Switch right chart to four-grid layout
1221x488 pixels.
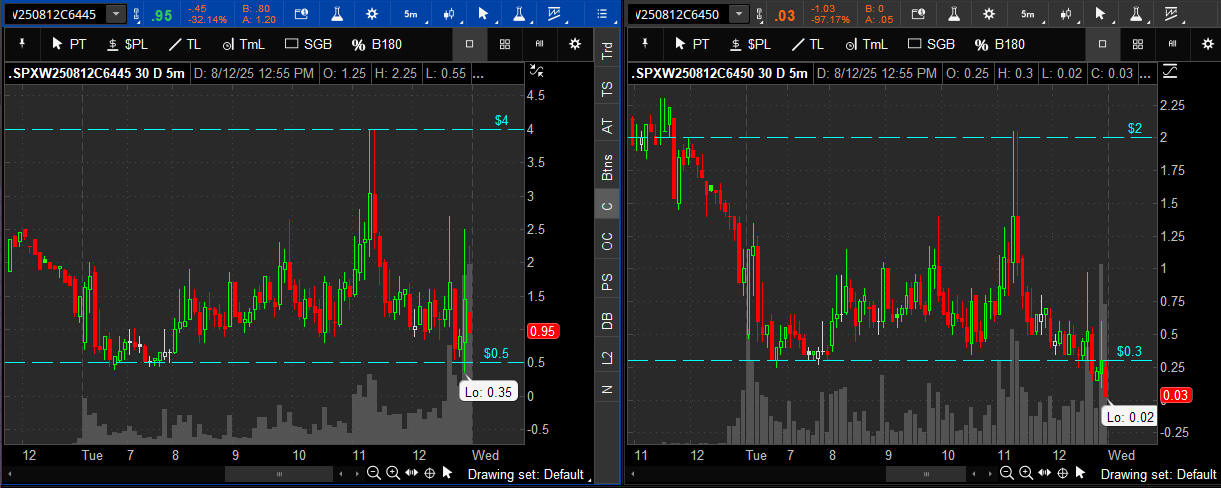pyautogui.click(x=1136, y=44)
